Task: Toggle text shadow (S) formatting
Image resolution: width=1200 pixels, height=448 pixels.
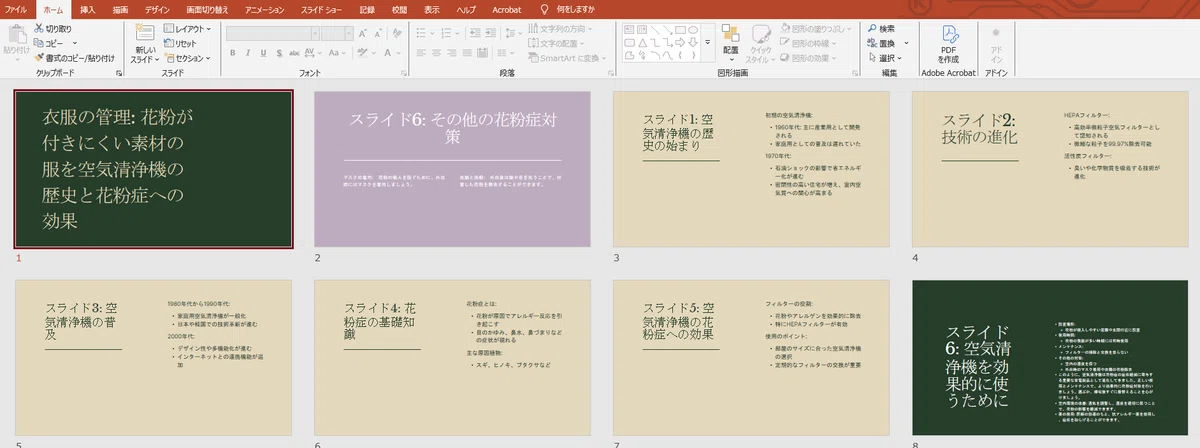Action: click(x=277, y=51)
